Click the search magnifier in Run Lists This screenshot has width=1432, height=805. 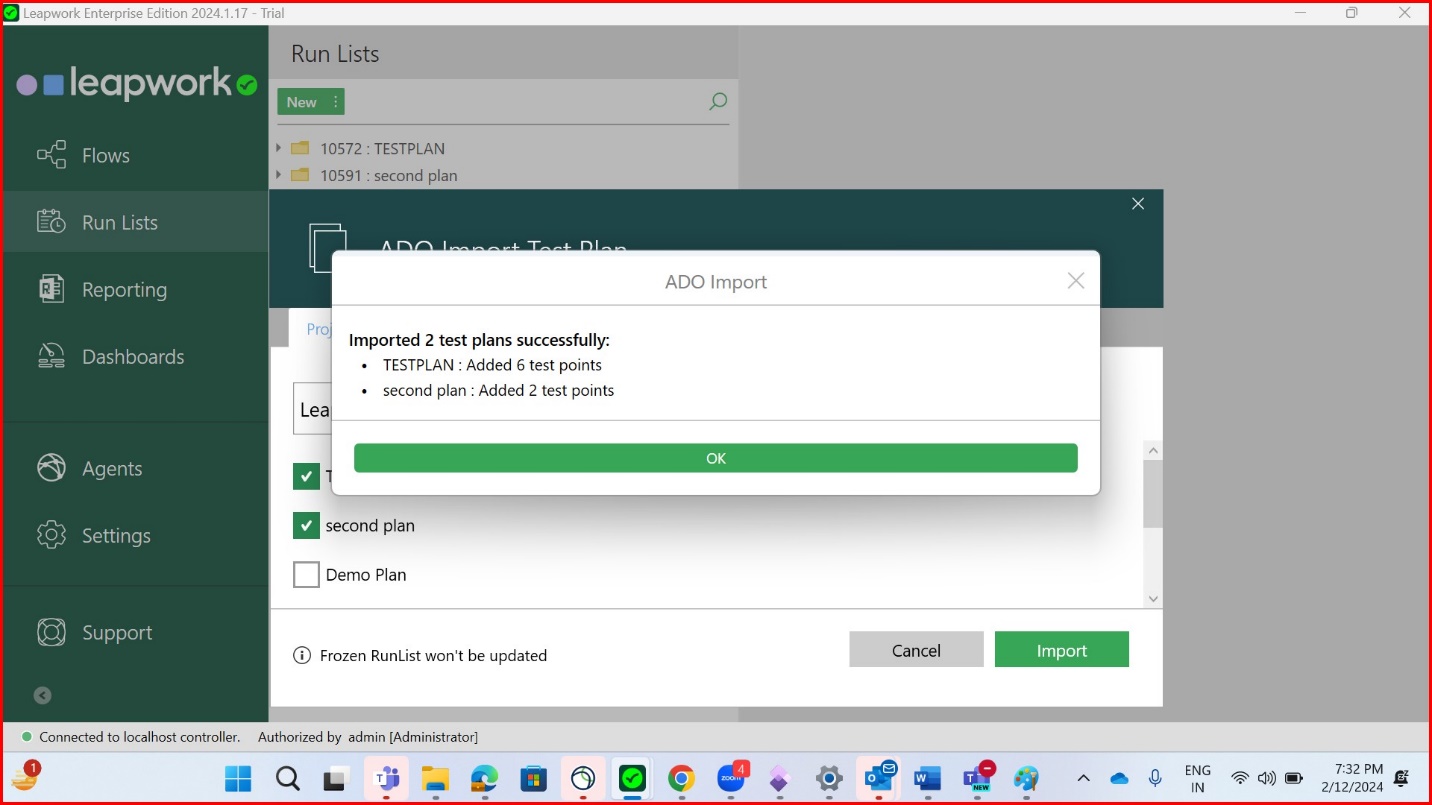coord(716,101)
